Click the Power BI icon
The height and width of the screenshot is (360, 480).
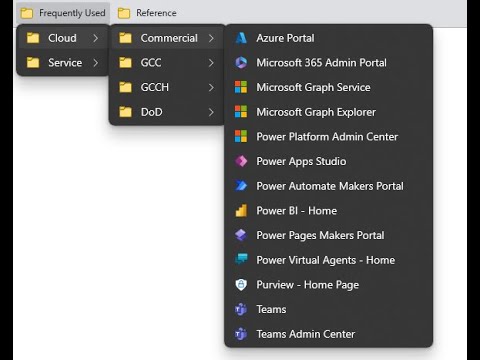coord(241,211)
